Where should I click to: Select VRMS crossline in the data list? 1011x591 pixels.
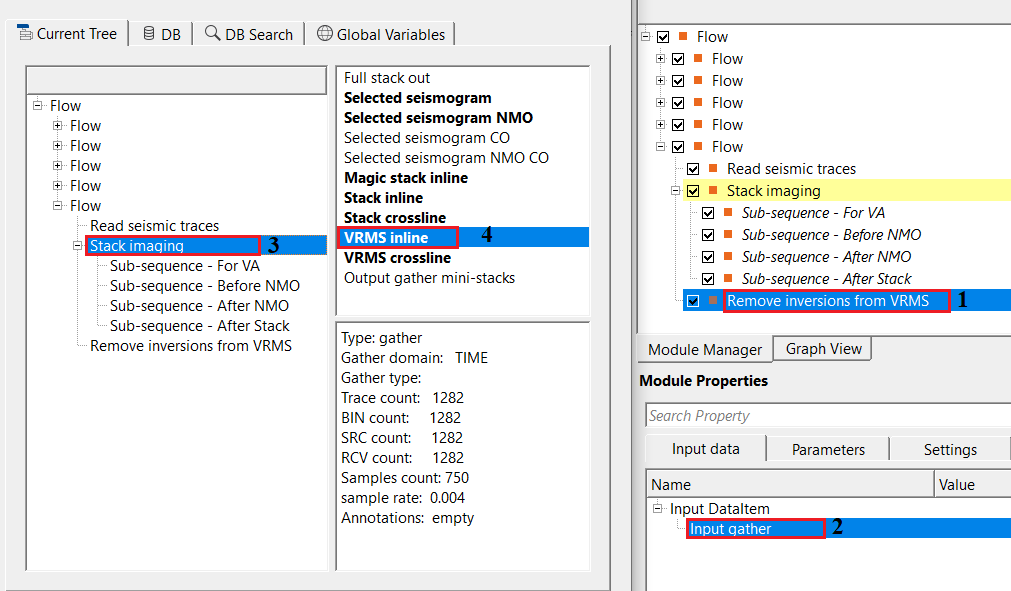click(x=397, y=257)
